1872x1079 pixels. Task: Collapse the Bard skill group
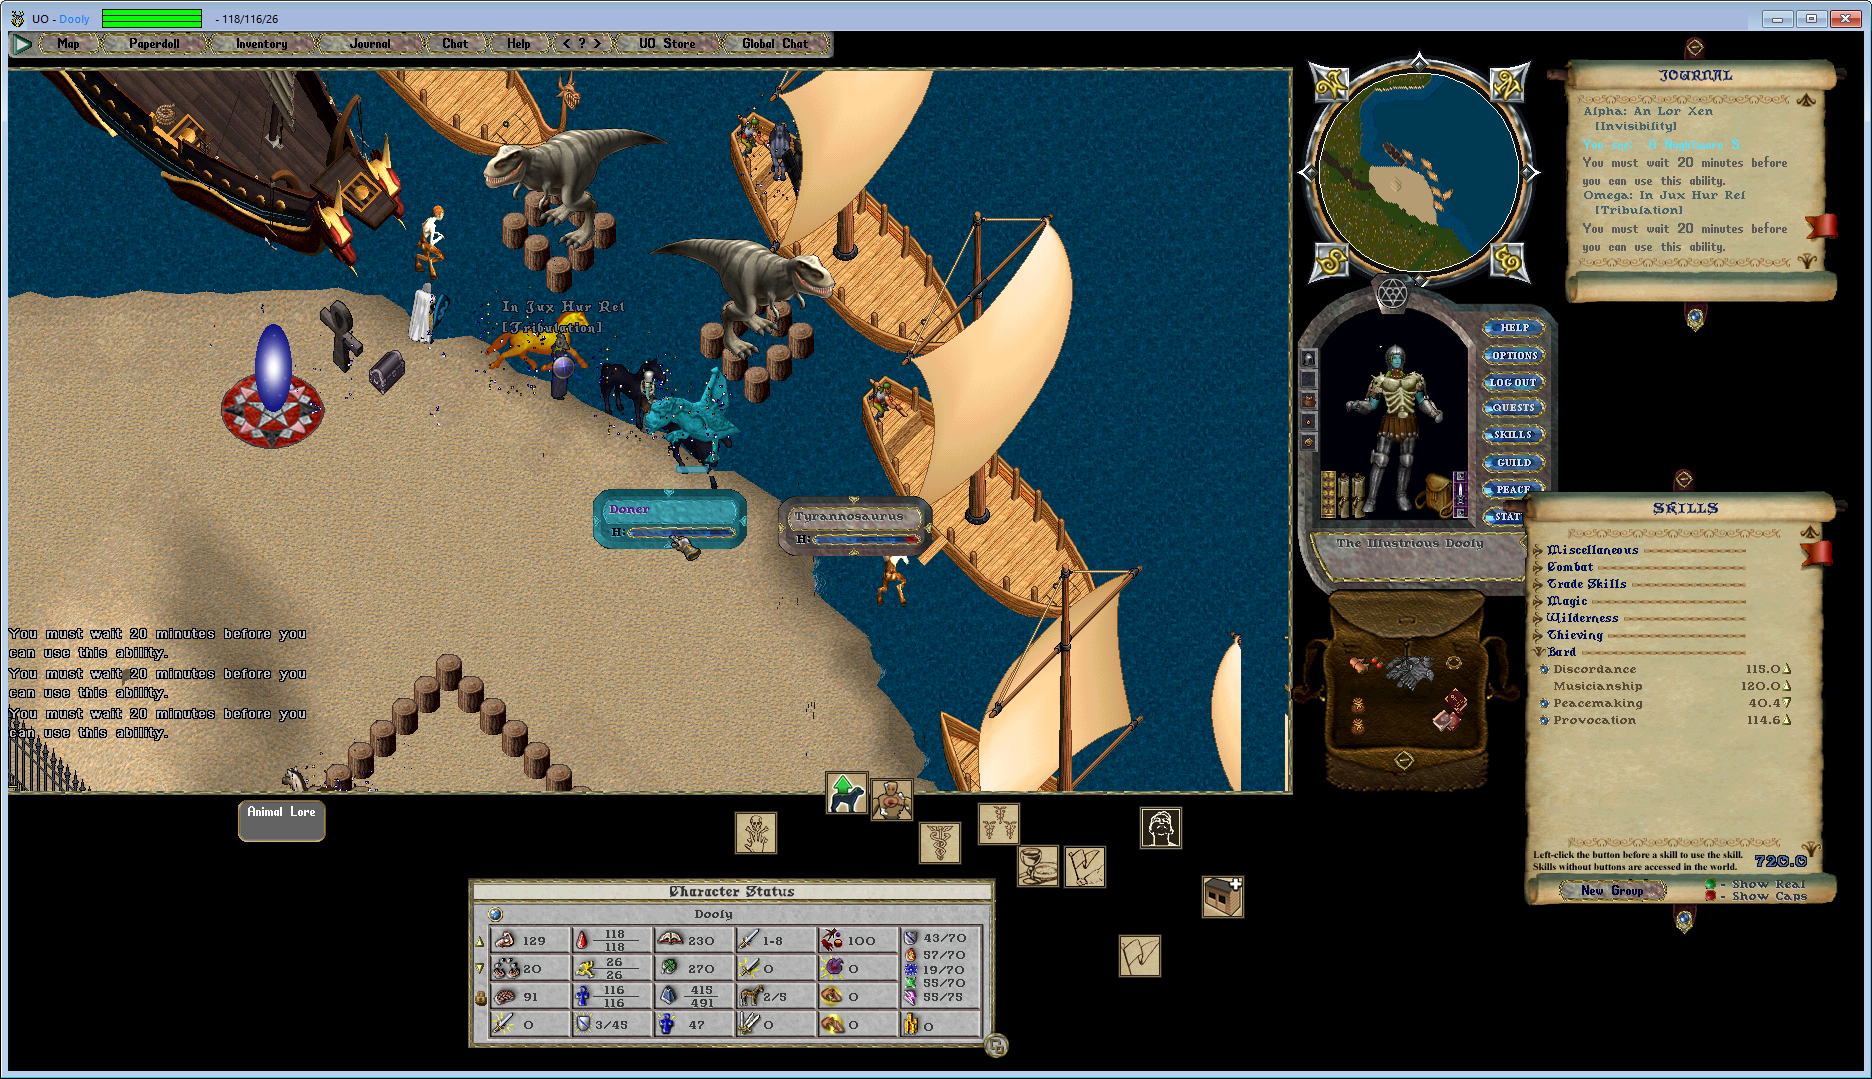click(1539, 652)
